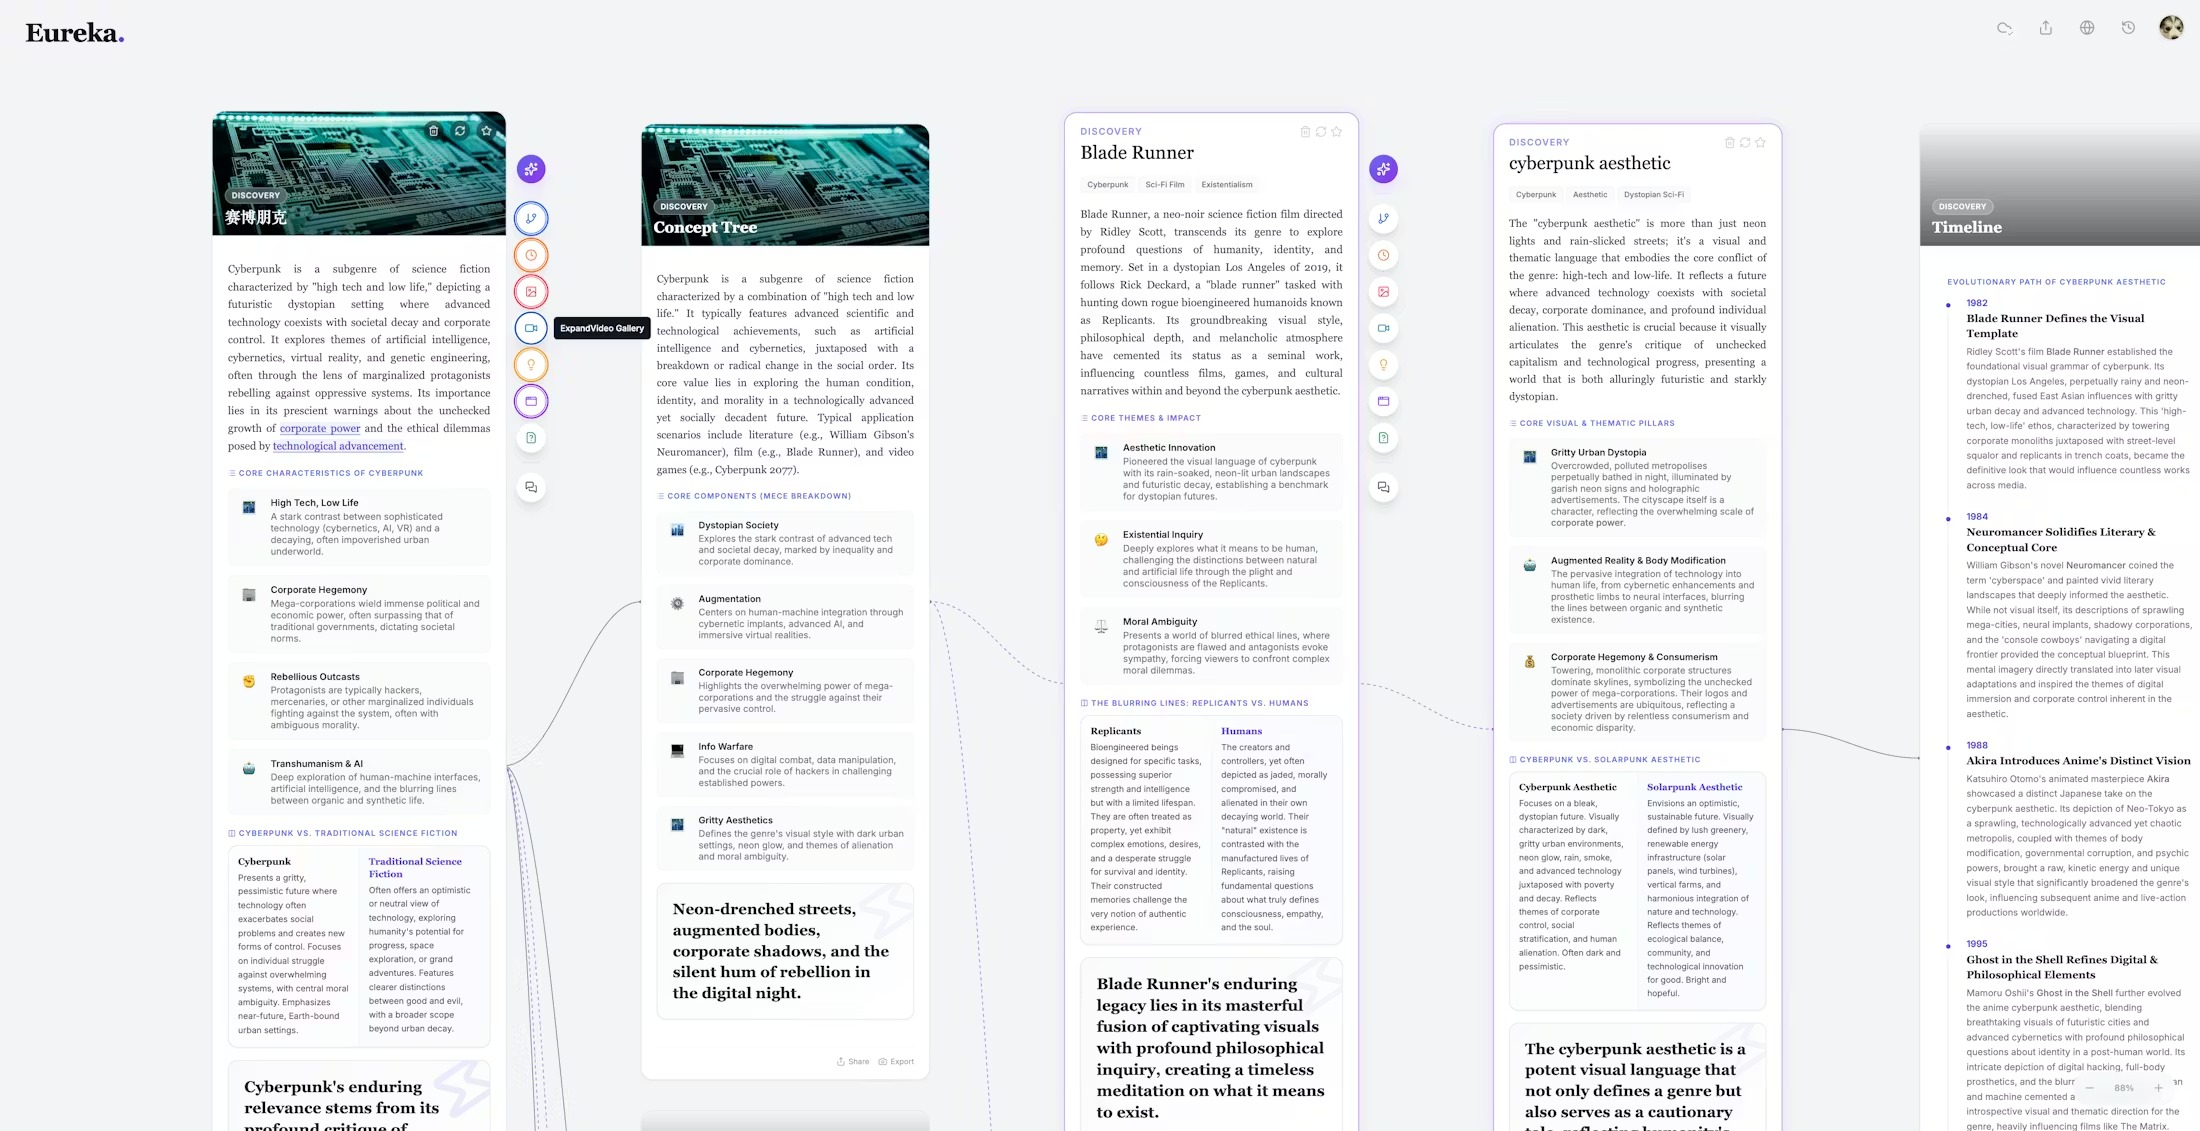The width and height of the screenshot is (2200, 1131).
Task: Toggle the star favorite on 赛博朋克 card header
Action: click(x=487, y=131)
